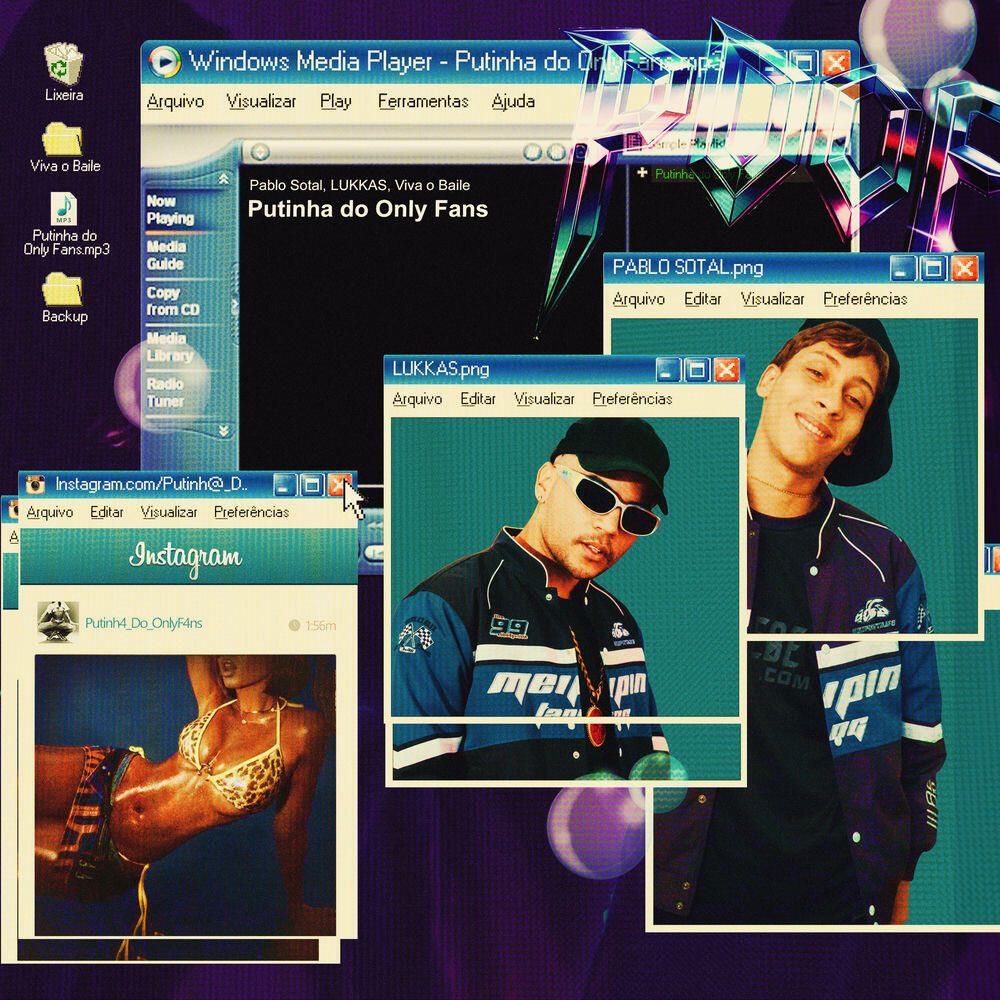Open the Visualizar menu in LUKKAS.png window
This screenshot has width=1000, height=1000.
(544, 399)
